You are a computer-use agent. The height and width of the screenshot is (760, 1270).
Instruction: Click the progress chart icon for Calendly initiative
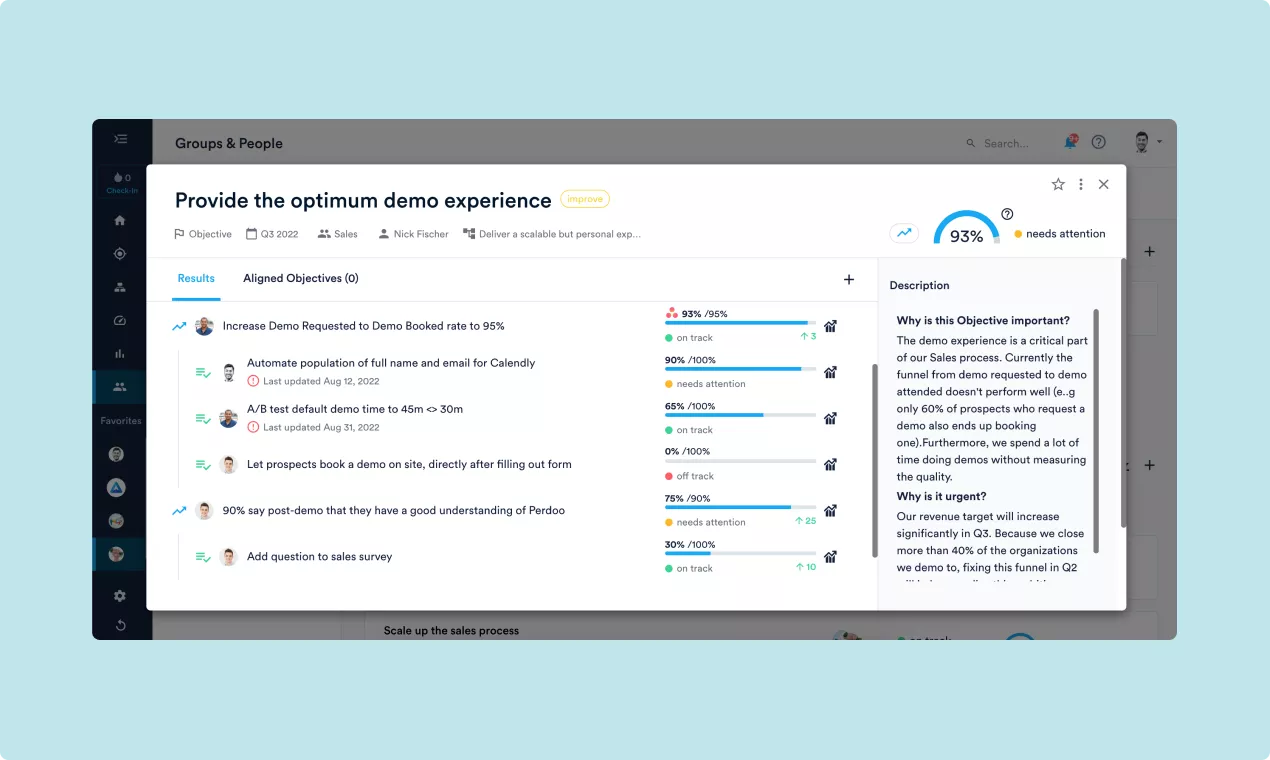pyautogui.click(x=830, y=372)
